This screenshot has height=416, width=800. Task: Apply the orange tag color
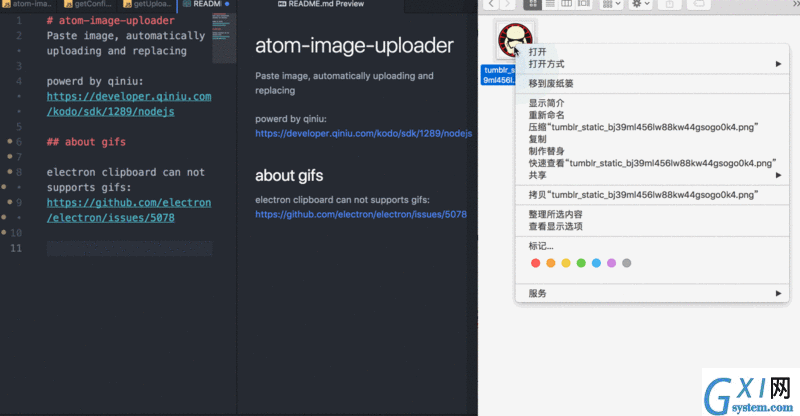[x=551, y=263]
